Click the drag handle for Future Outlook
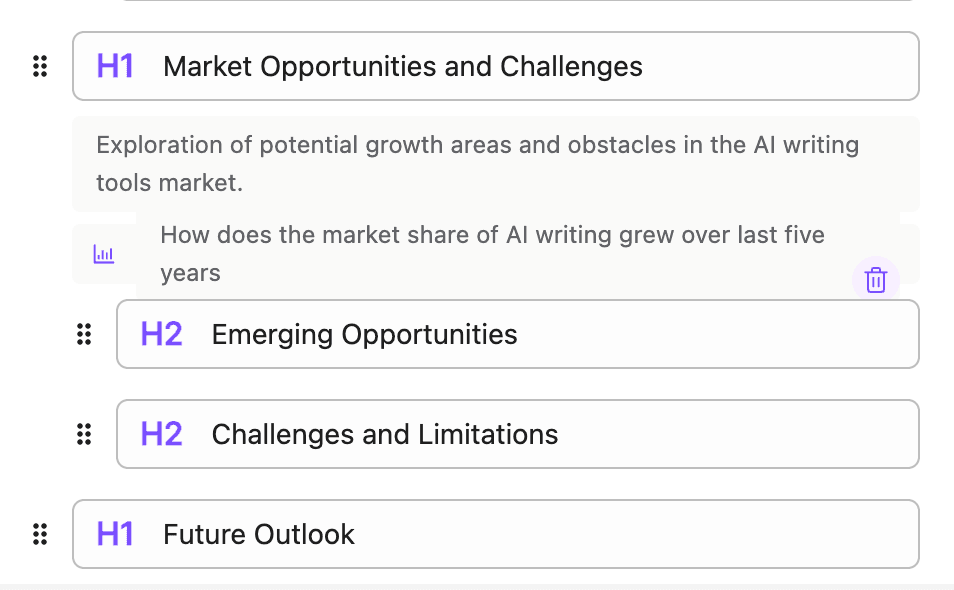 pyautogui.click(x=40, y=534)
